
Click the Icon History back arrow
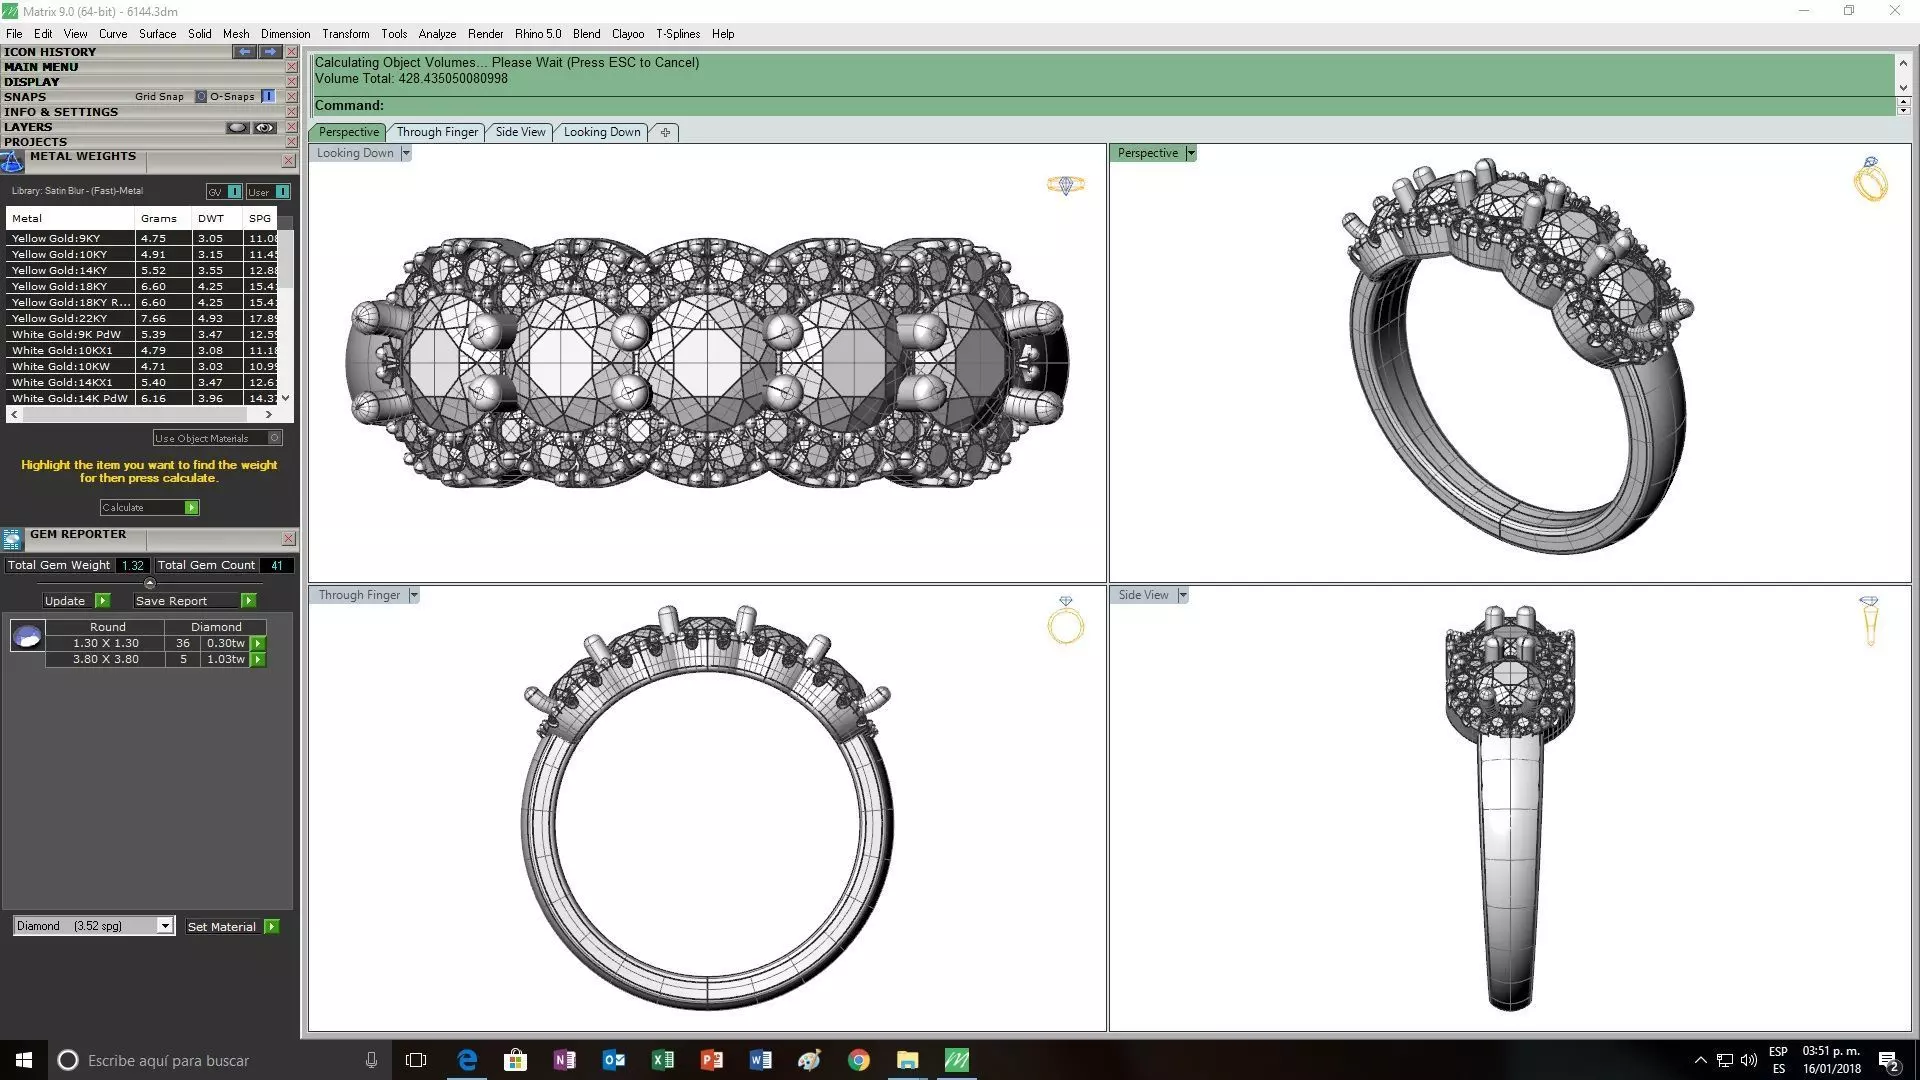244,51
